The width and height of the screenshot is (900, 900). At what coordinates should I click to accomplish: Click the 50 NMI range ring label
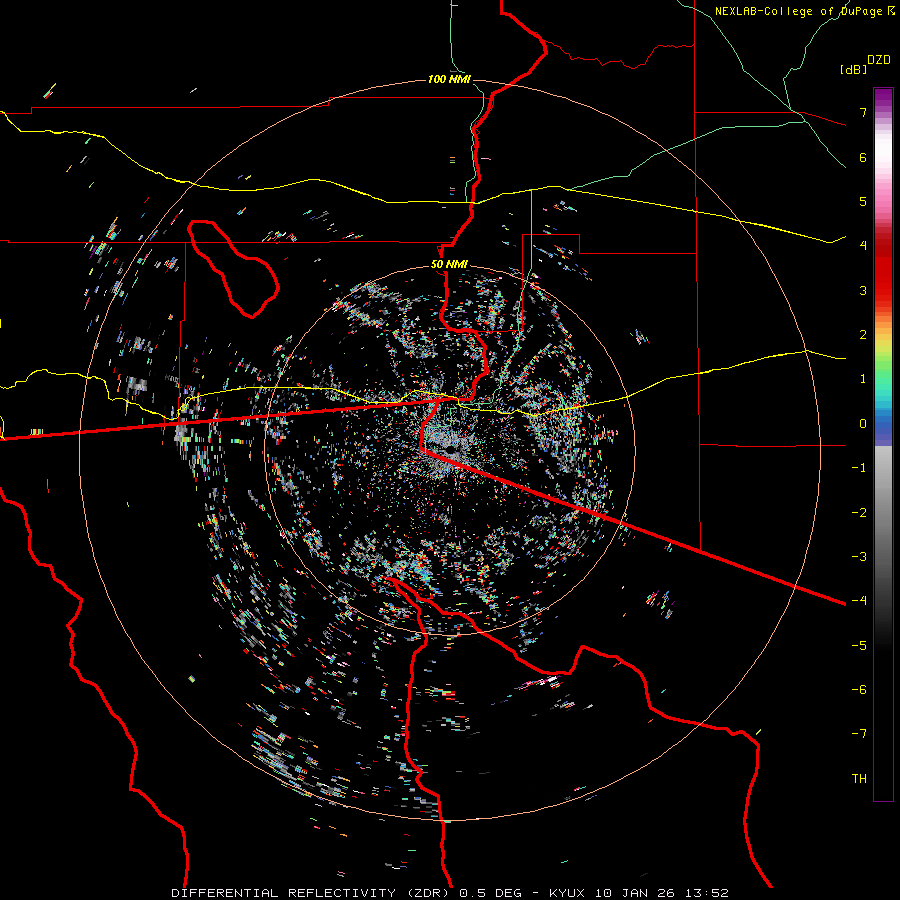[449, 264]
